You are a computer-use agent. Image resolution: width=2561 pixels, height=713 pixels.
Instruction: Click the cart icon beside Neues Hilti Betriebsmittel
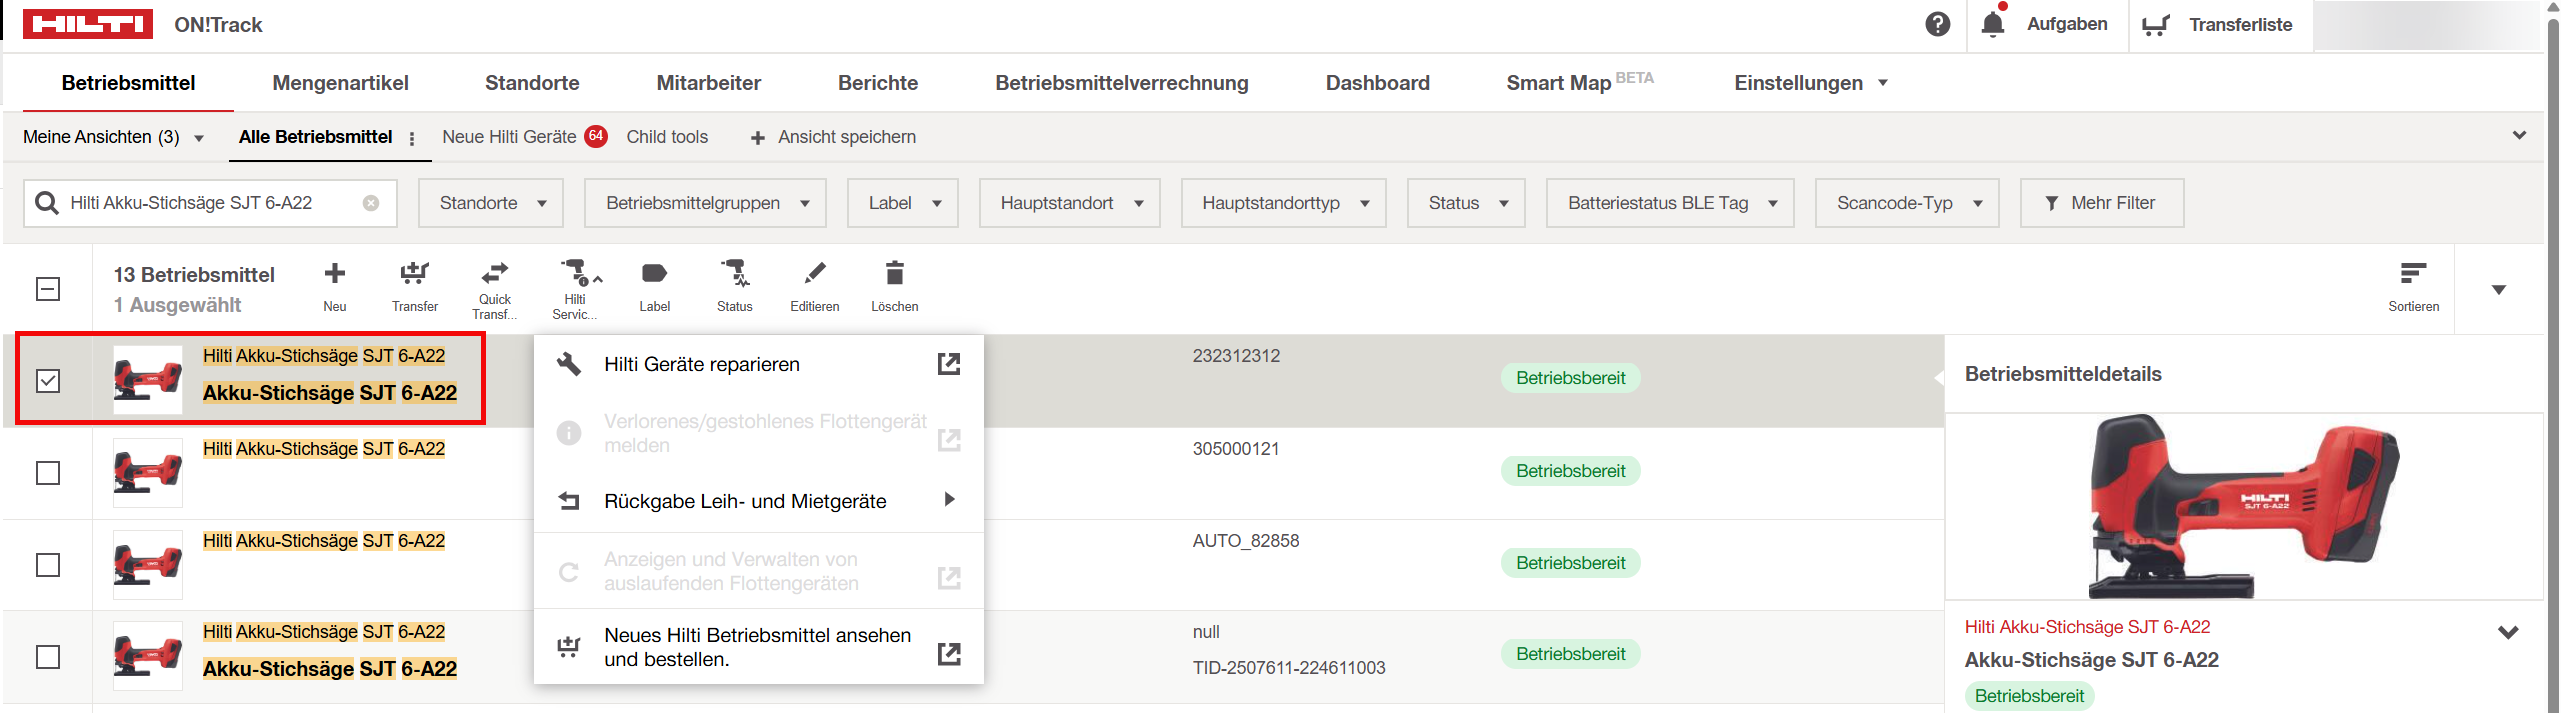pyautogui.click(x=569, y=647)
